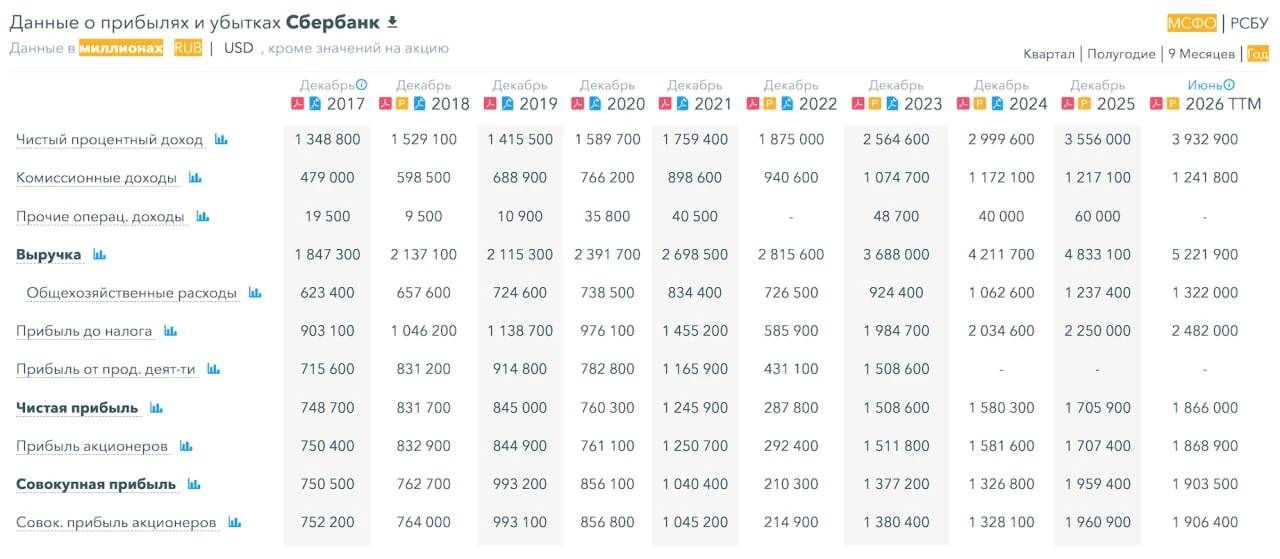Screen dimensions: 1280x559
Task: Open the chart for Прибыль акционеров
Action: pos(186,446)
